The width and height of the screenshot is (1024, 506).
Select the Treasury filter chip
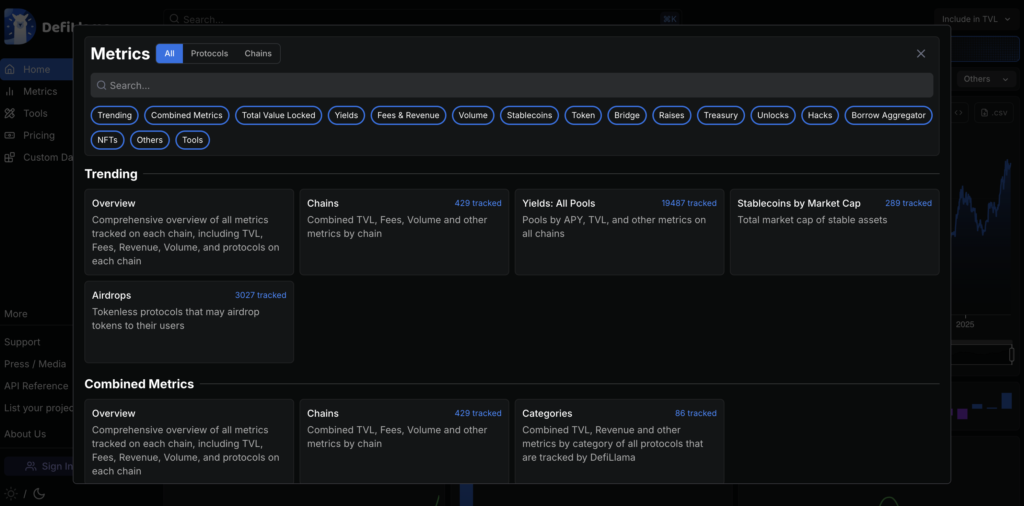(x=721, y=116)
